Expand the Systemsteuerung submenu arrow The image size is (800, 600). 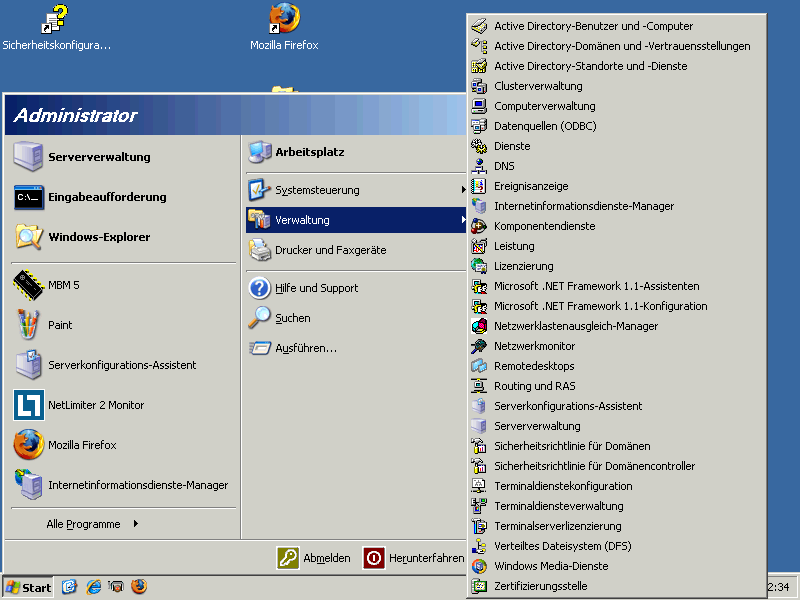[463, 190]
